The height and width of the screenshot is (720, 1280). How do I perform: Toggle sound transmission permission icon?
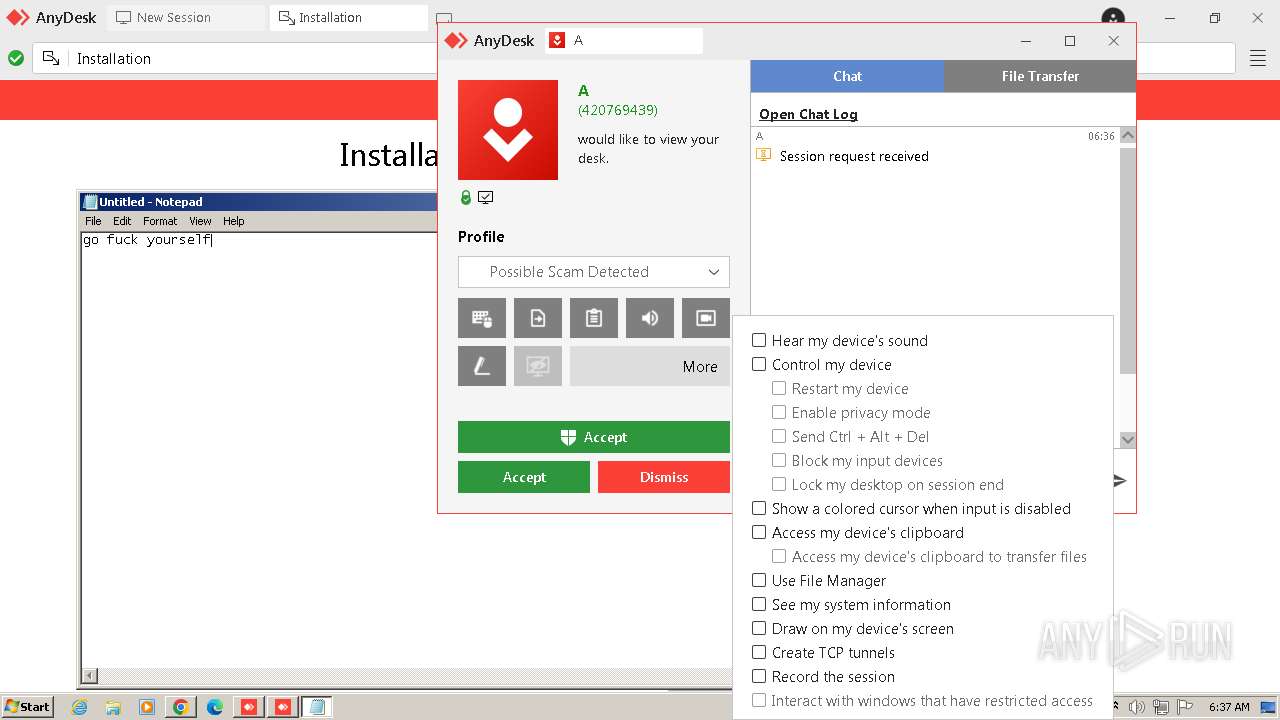tap(650, 318)
